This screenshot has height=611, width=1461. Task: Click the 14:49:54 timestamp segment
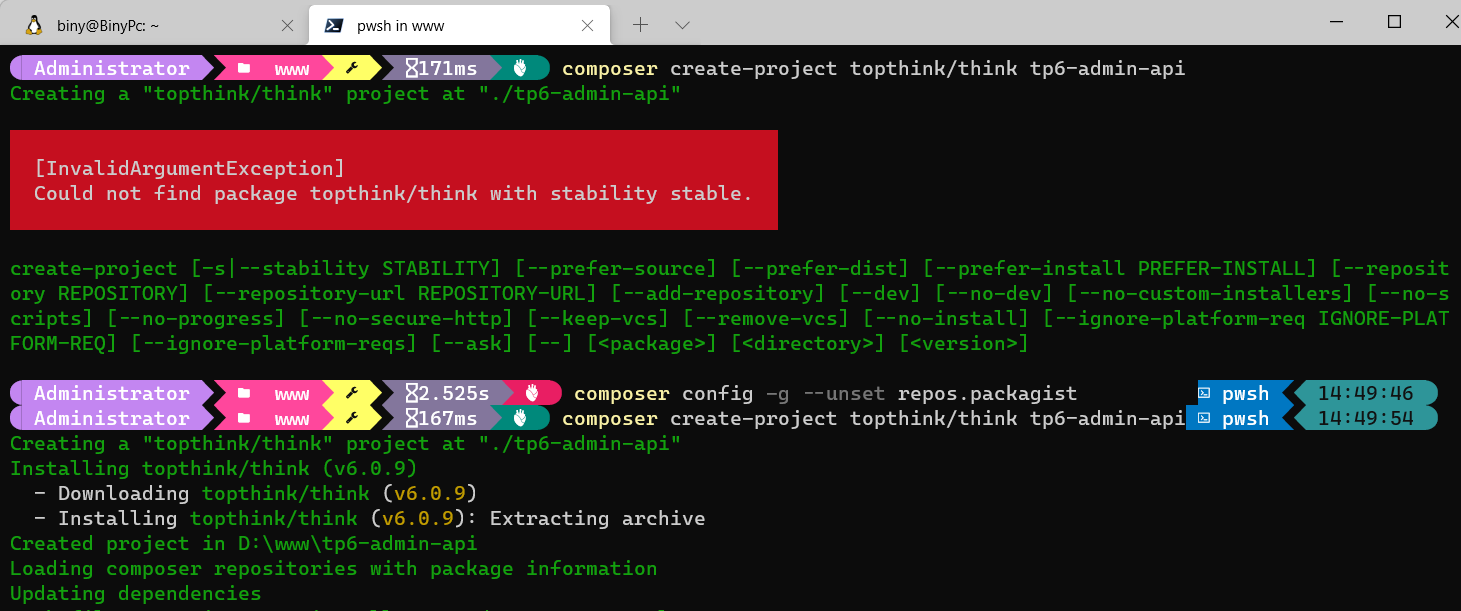pyautogui.click(x=1364, y=418)
